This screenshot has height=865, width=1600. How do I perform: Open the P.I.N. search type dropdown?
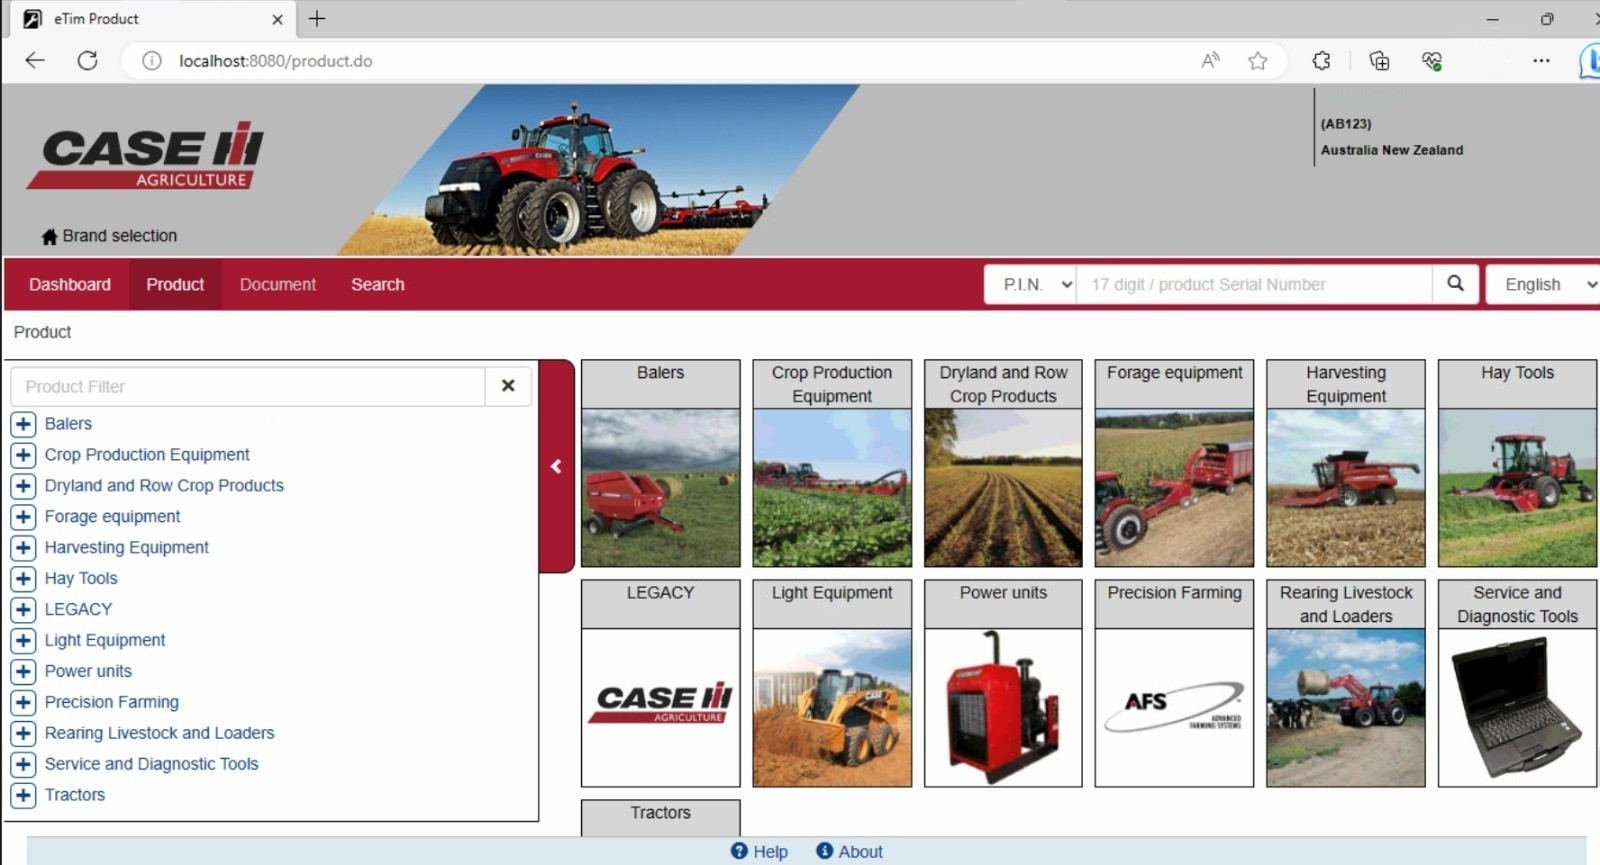1030,284
